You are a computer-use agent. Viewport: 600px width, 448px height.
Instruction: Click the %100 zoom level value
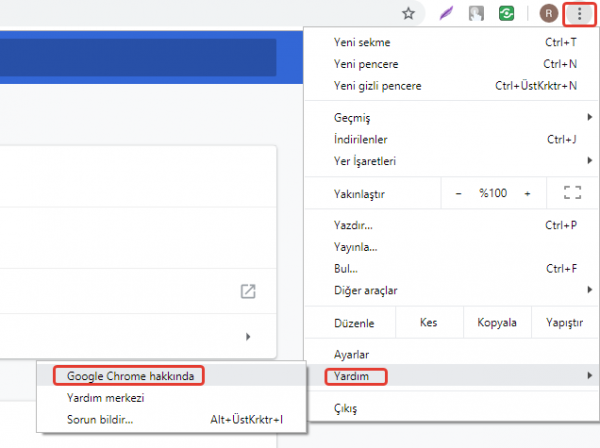pos(493,193)
